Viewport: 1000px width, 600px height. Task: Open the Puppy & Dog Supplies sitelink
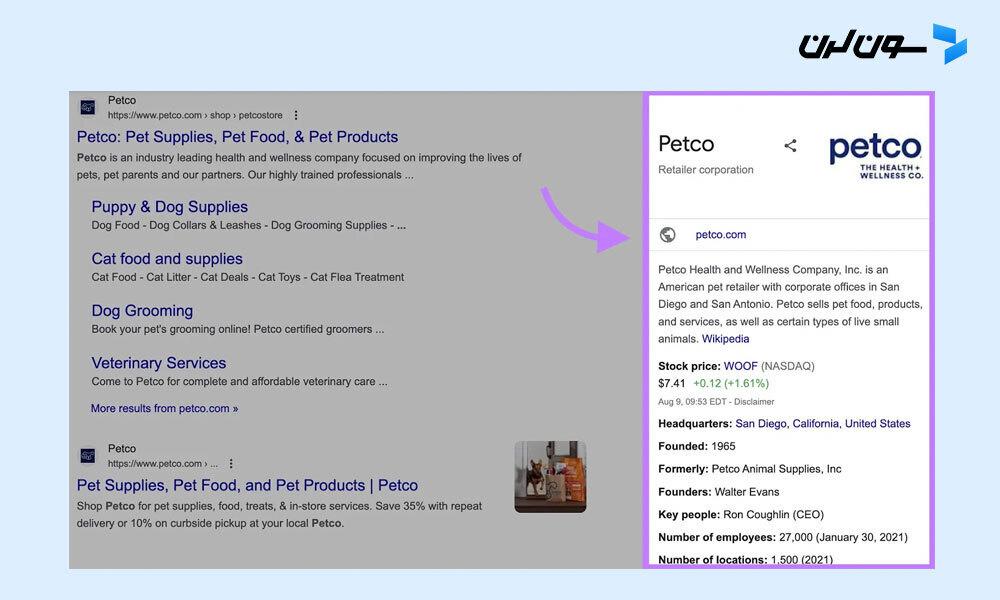tap(170, 207)
